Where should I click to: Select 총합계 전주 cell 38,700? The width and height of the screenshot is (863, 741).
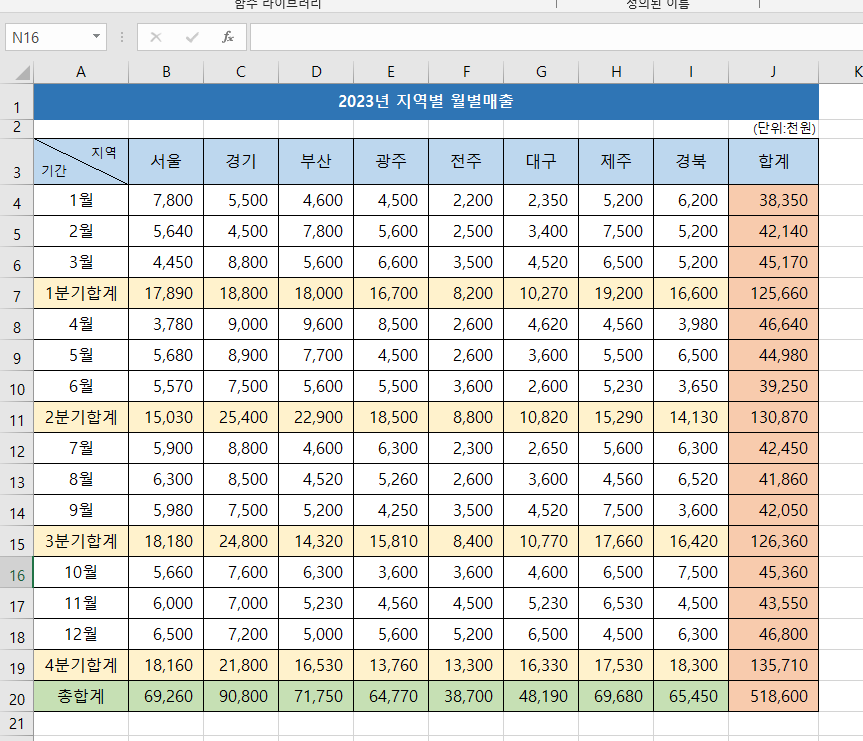(x=466, y=696)
